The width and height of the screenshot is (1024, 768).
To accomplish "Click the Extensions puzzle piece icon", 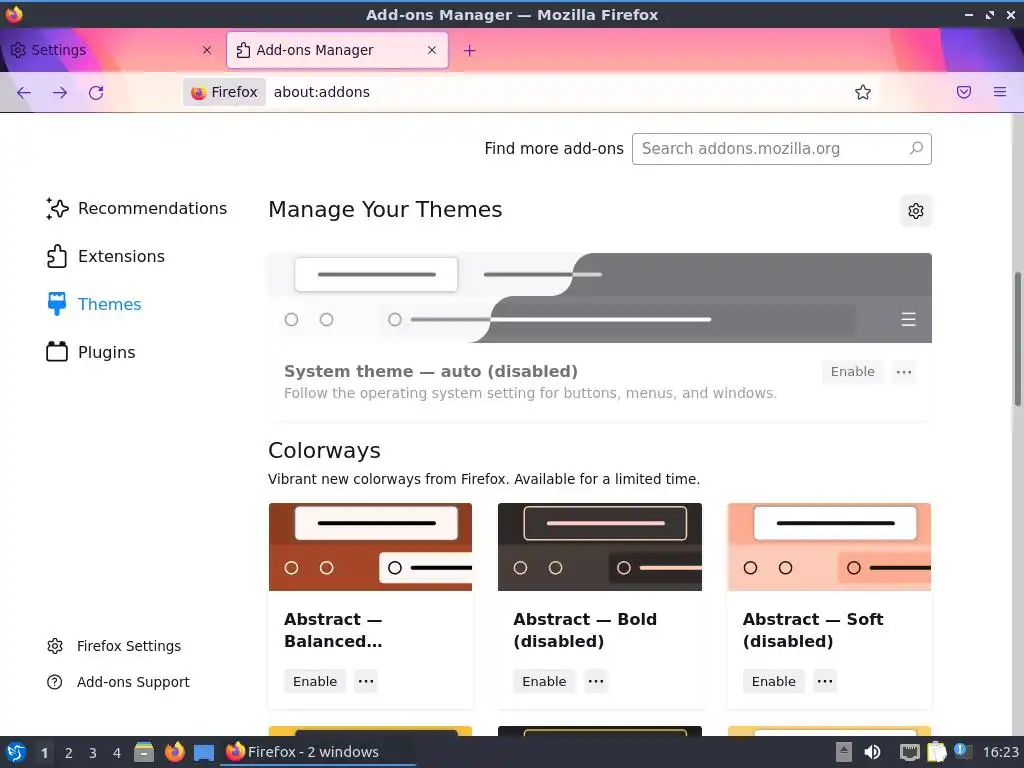I will coord(57,256).
